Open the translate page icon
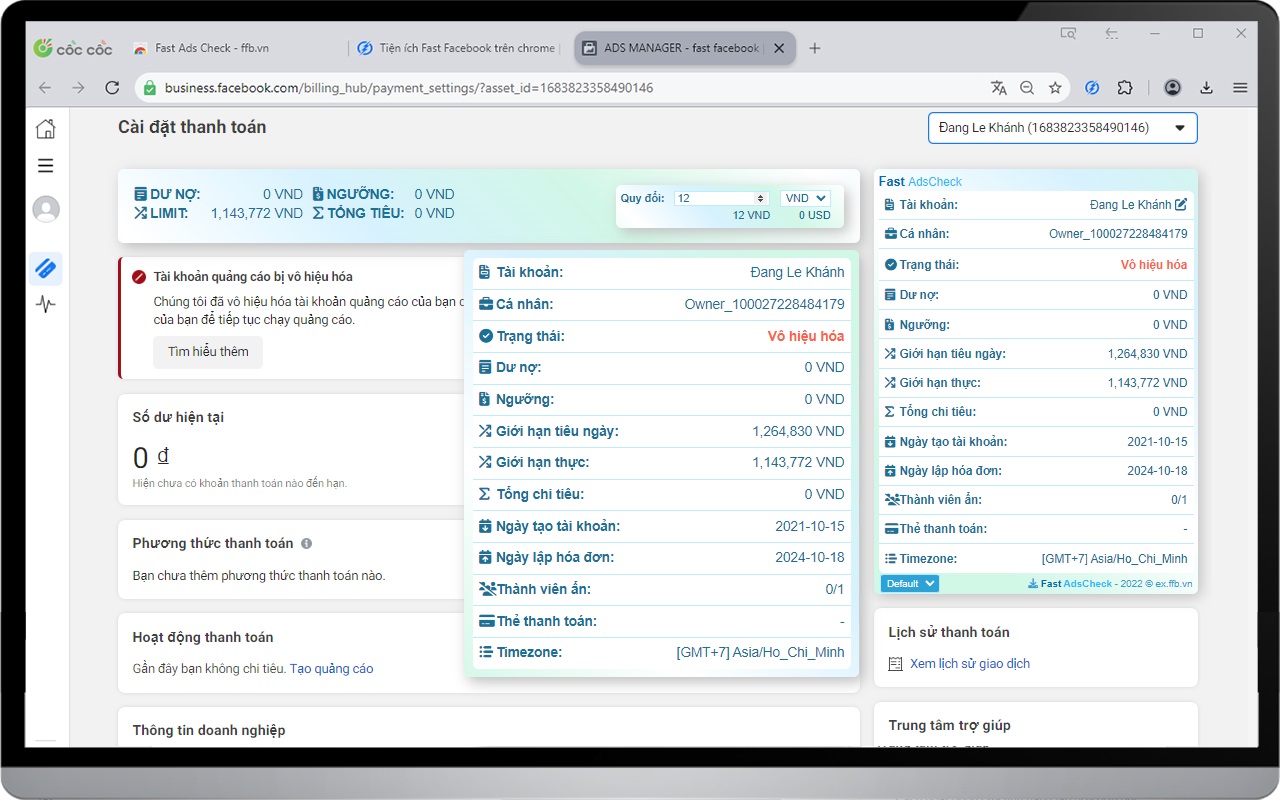The width and height of the screenshot is (1280, 800). click(x=998, y=88)
